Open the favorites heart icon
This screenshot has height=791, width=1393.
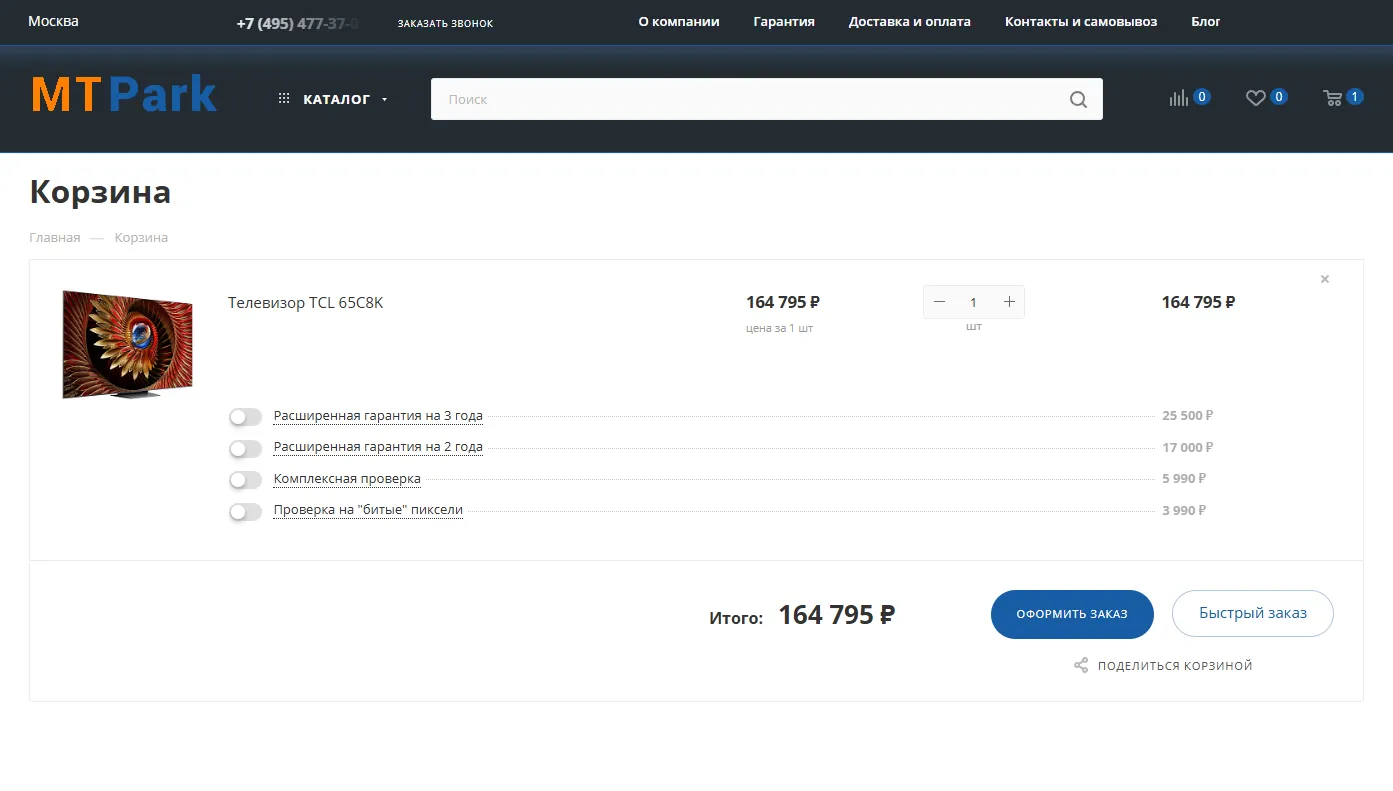(x=1255, y=98)
